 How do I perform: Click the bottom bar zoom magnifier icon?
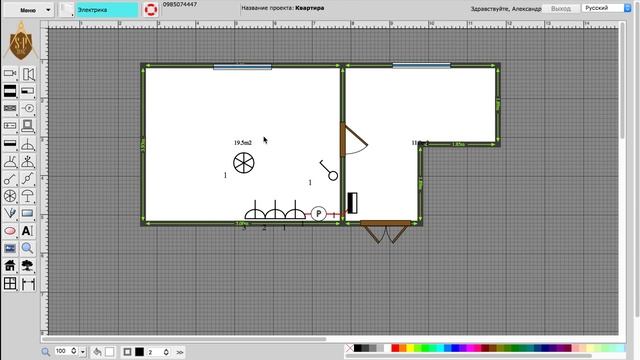(46, 351)
